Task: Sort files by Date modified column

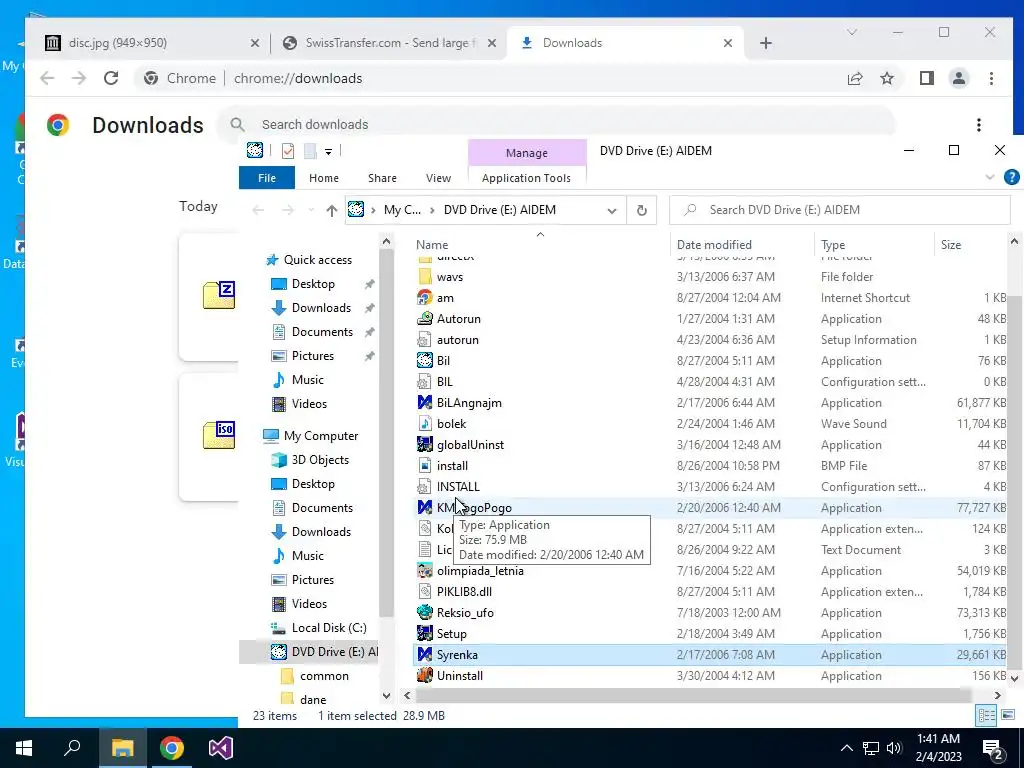Action: 714,245
